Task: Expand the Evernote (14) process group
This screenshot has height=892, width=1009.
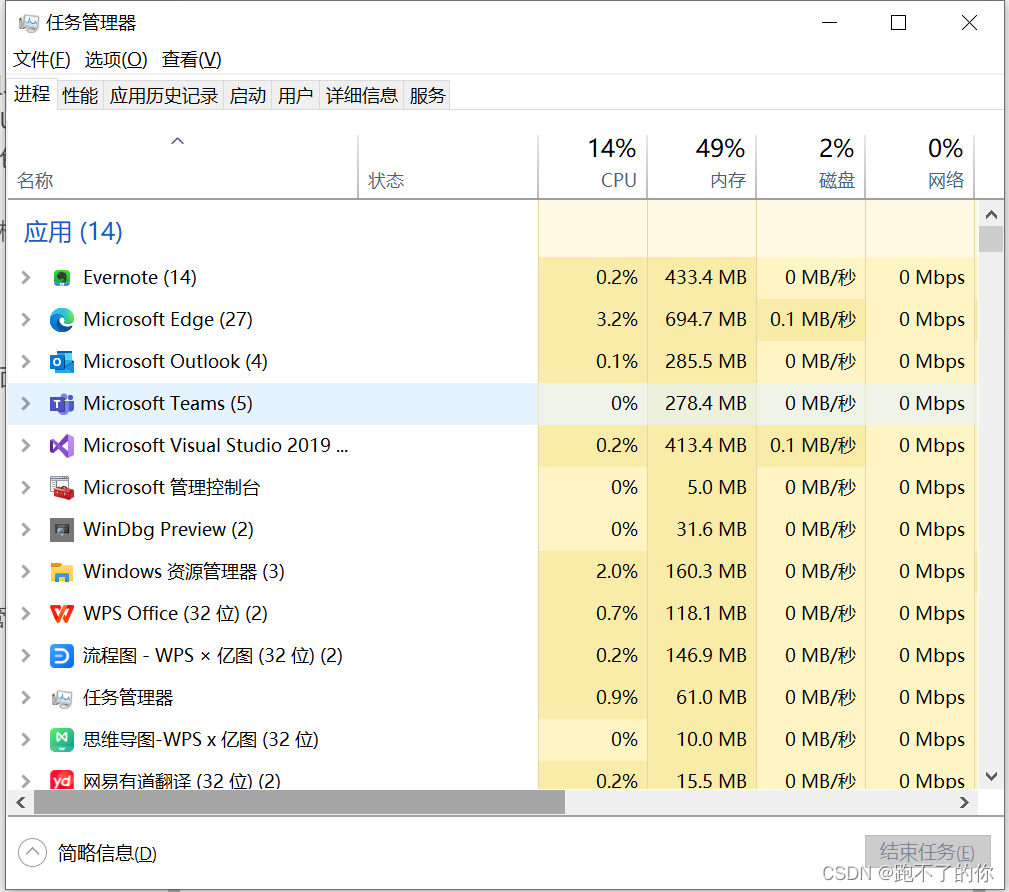Action: point(26,277)
